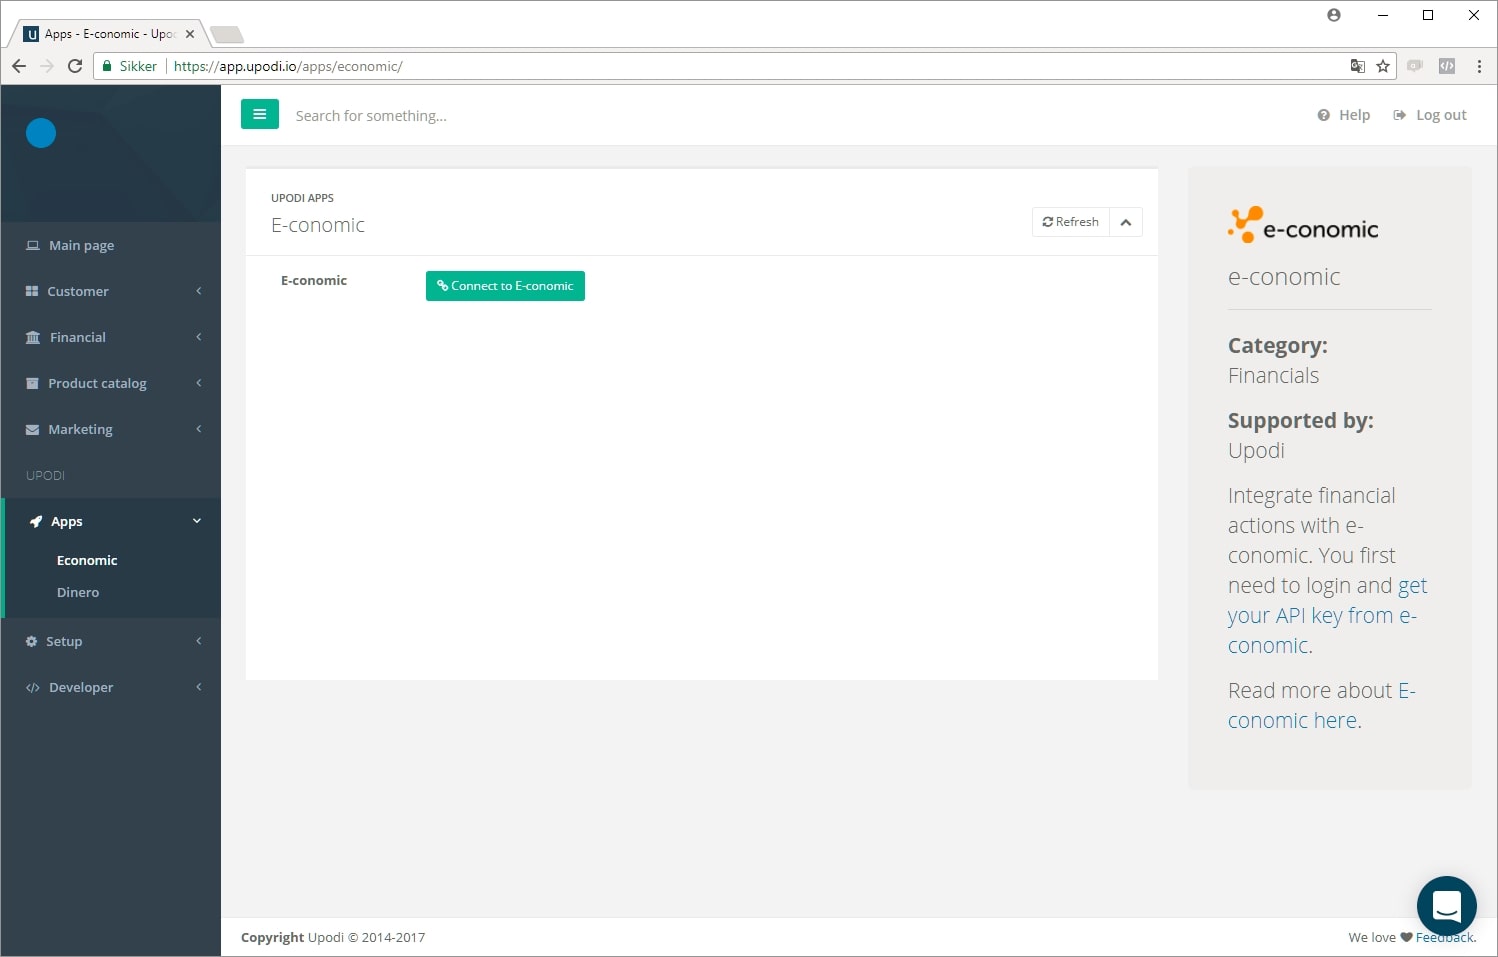Click the Chrome user profile icon

pyautogui.click(x=1334, y=15)
